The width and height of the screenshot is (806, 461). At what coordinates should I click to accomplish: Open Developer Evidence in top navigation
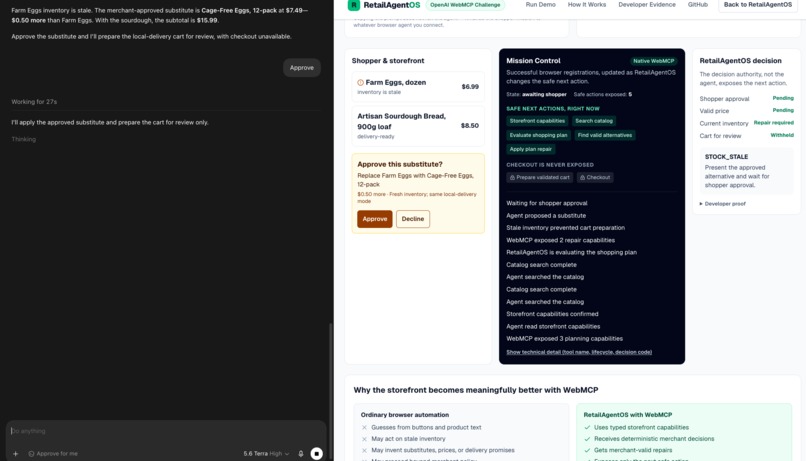pos(647,5)
